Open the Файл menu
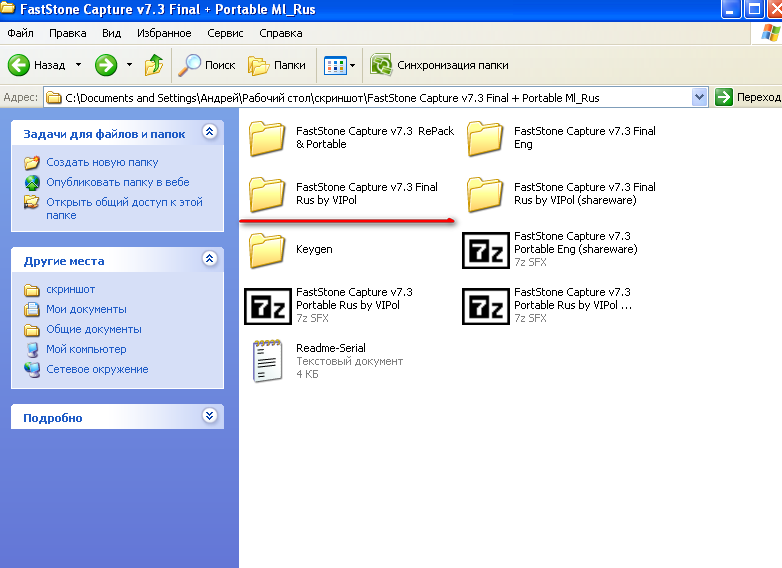 pyautogui.click(x=20, y=33)
